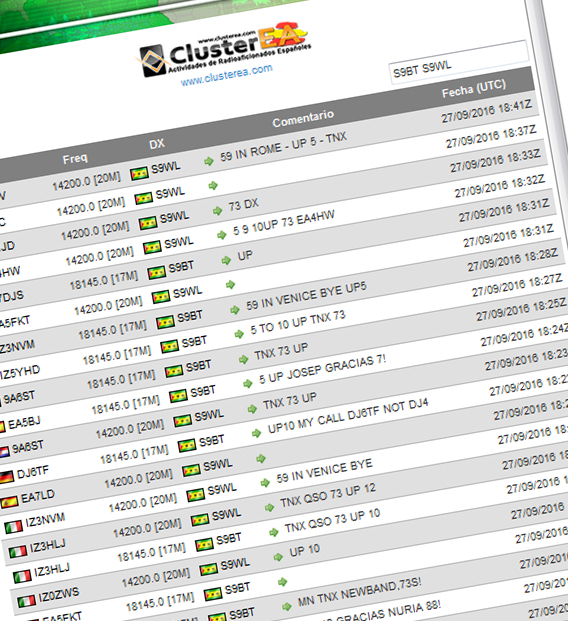Screen dimensions: 568x621
Task: Click the flag icon in the 18:37Z row
Action: 144,198
